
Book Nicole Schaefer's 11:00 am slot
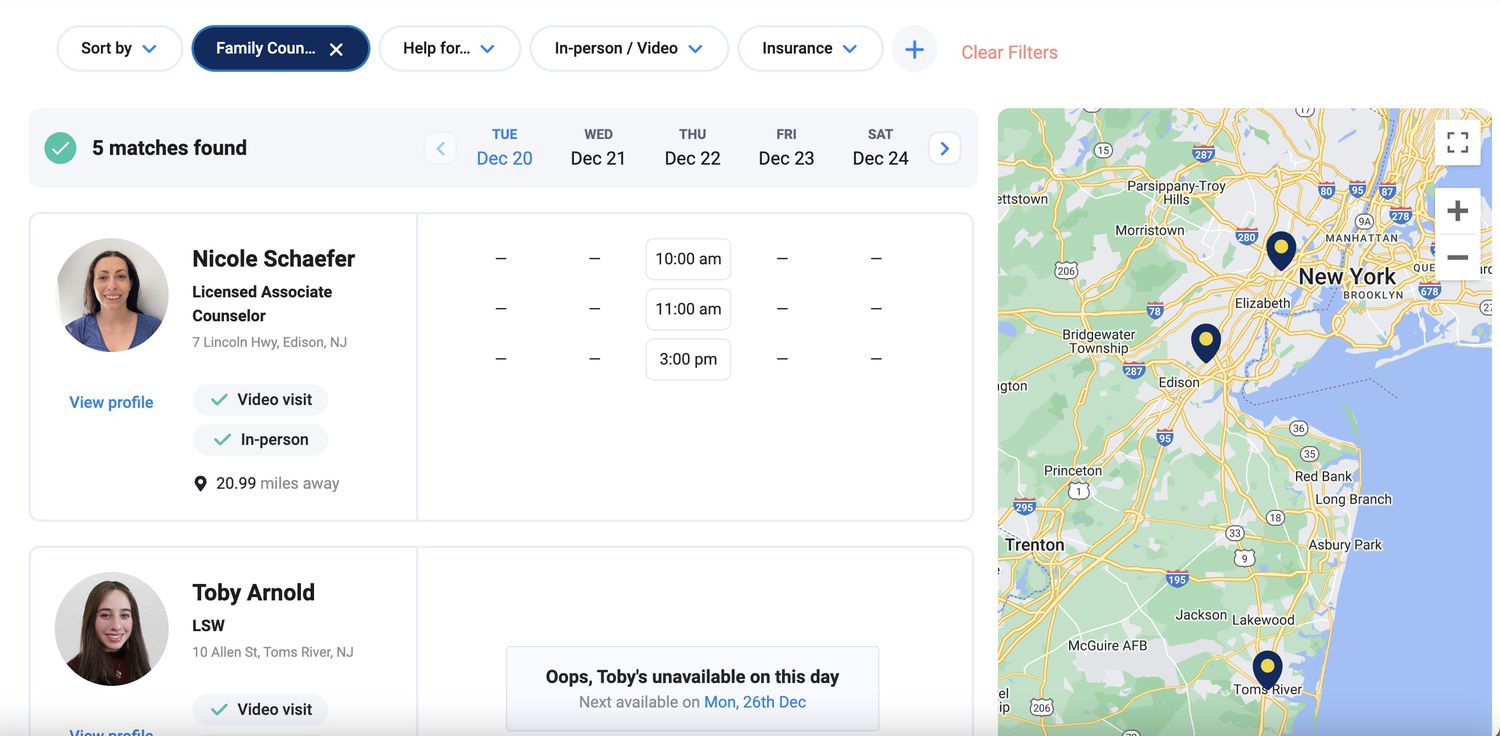click(688, 309)
